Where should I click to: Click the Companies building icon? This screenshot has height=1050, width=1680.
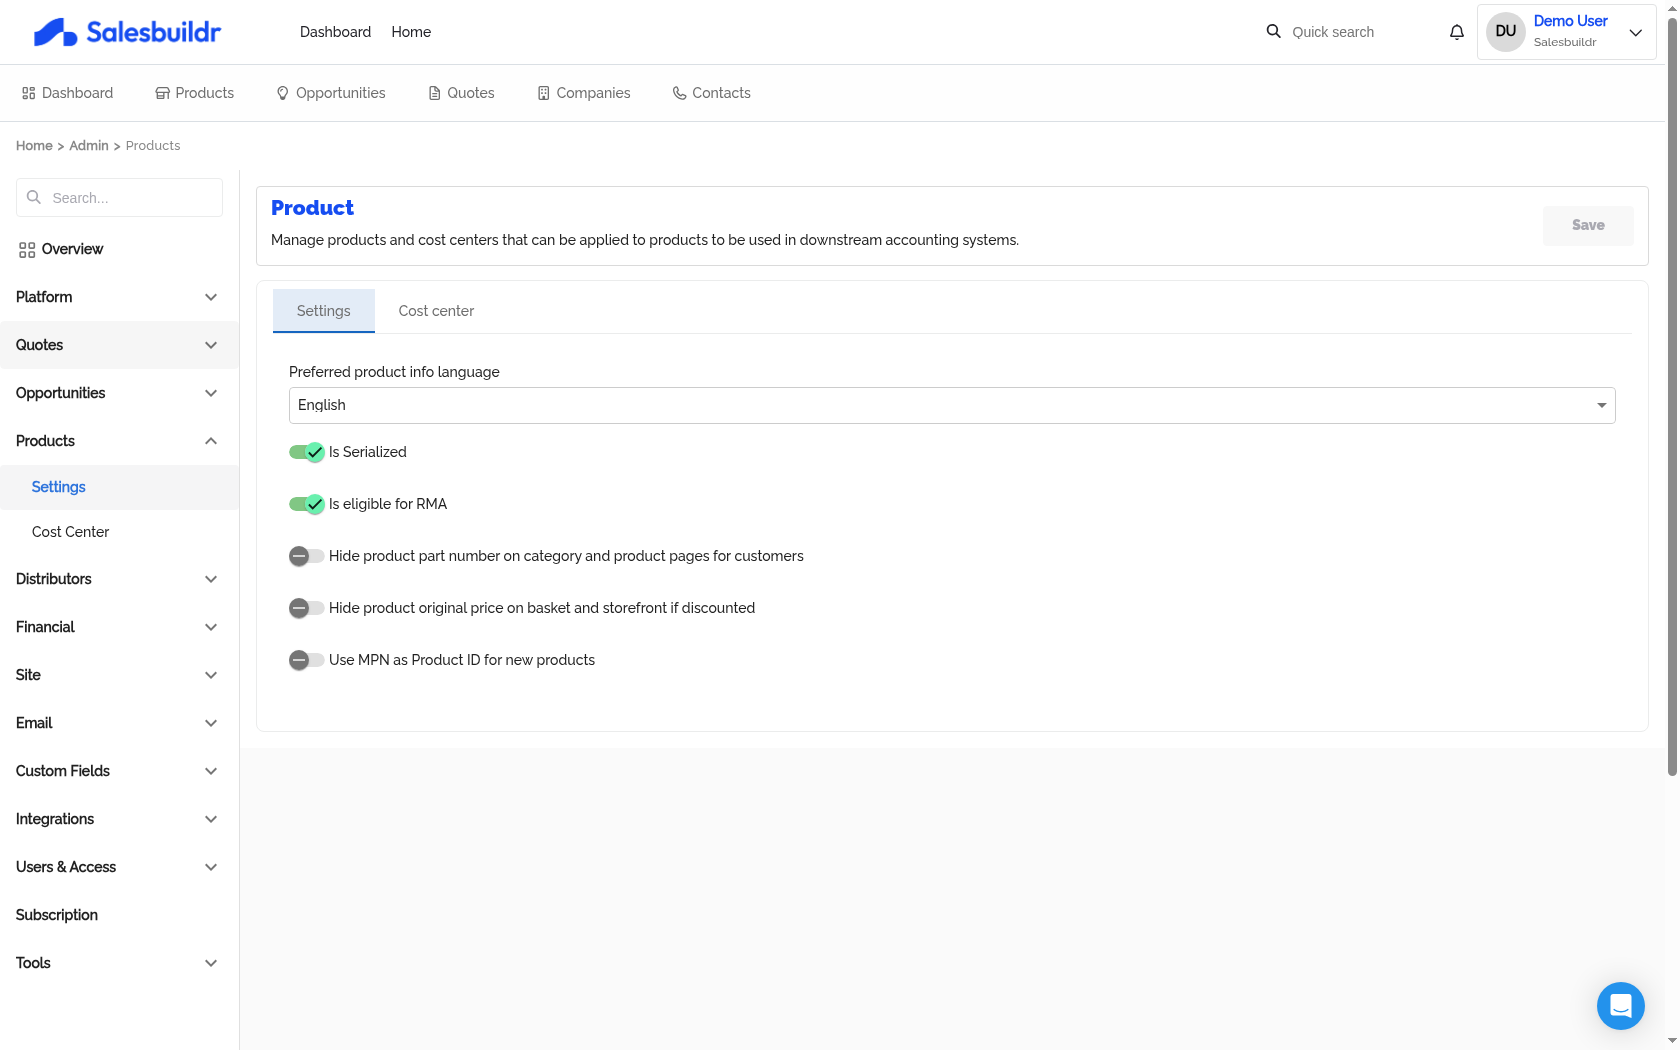click(541, 92)
